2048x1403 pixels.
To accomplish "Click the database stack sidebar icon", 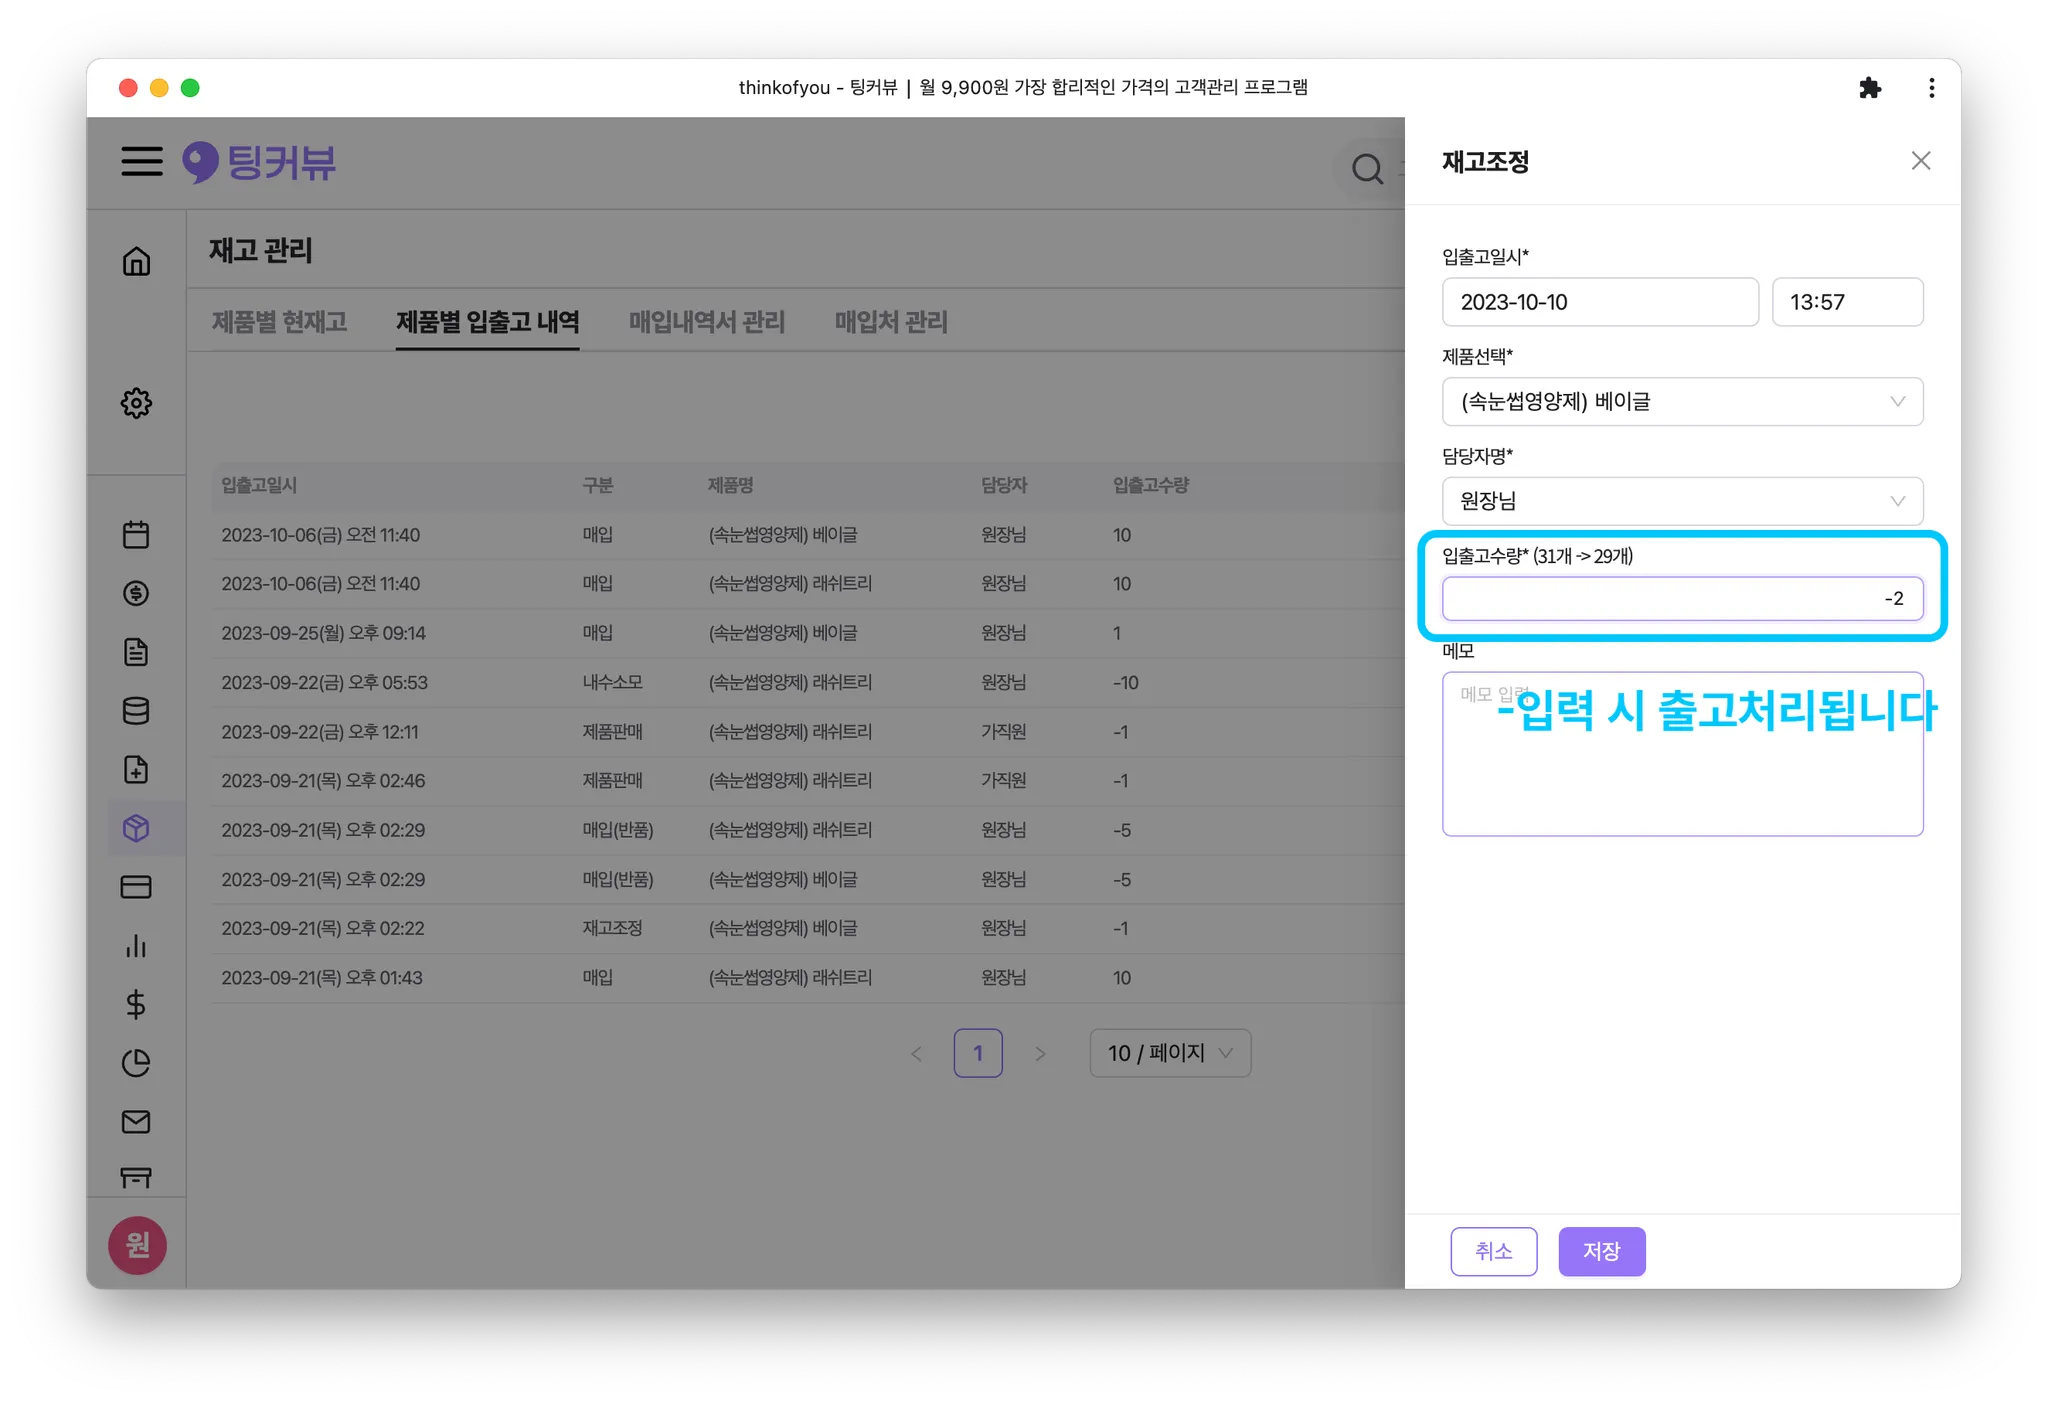I will (x=136, y=711).
